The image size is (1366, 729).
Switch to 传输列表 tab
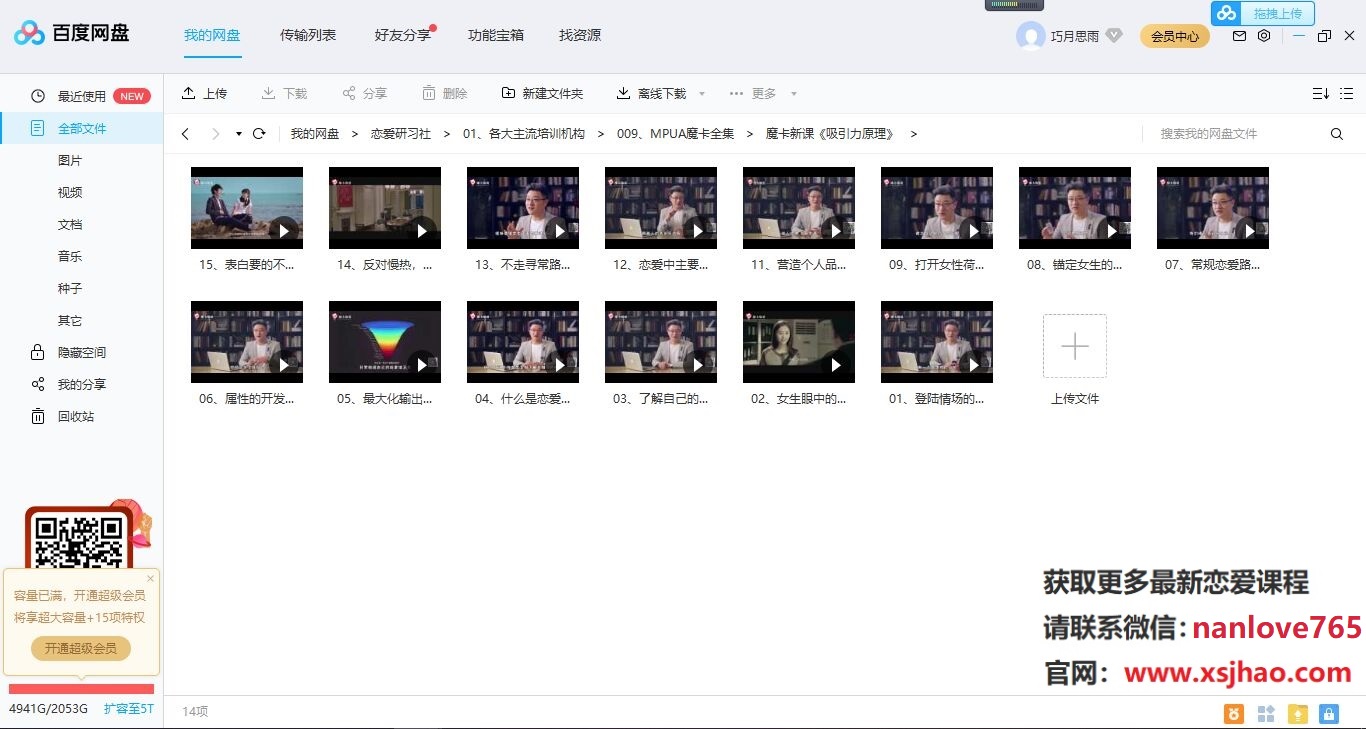tap(308, 35)
